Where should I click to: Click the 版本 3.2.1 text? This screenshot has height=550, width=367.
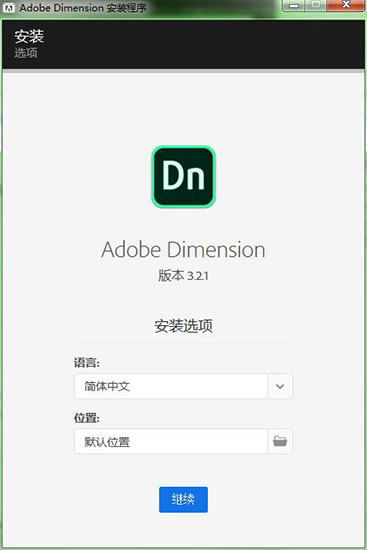(183, 276)
